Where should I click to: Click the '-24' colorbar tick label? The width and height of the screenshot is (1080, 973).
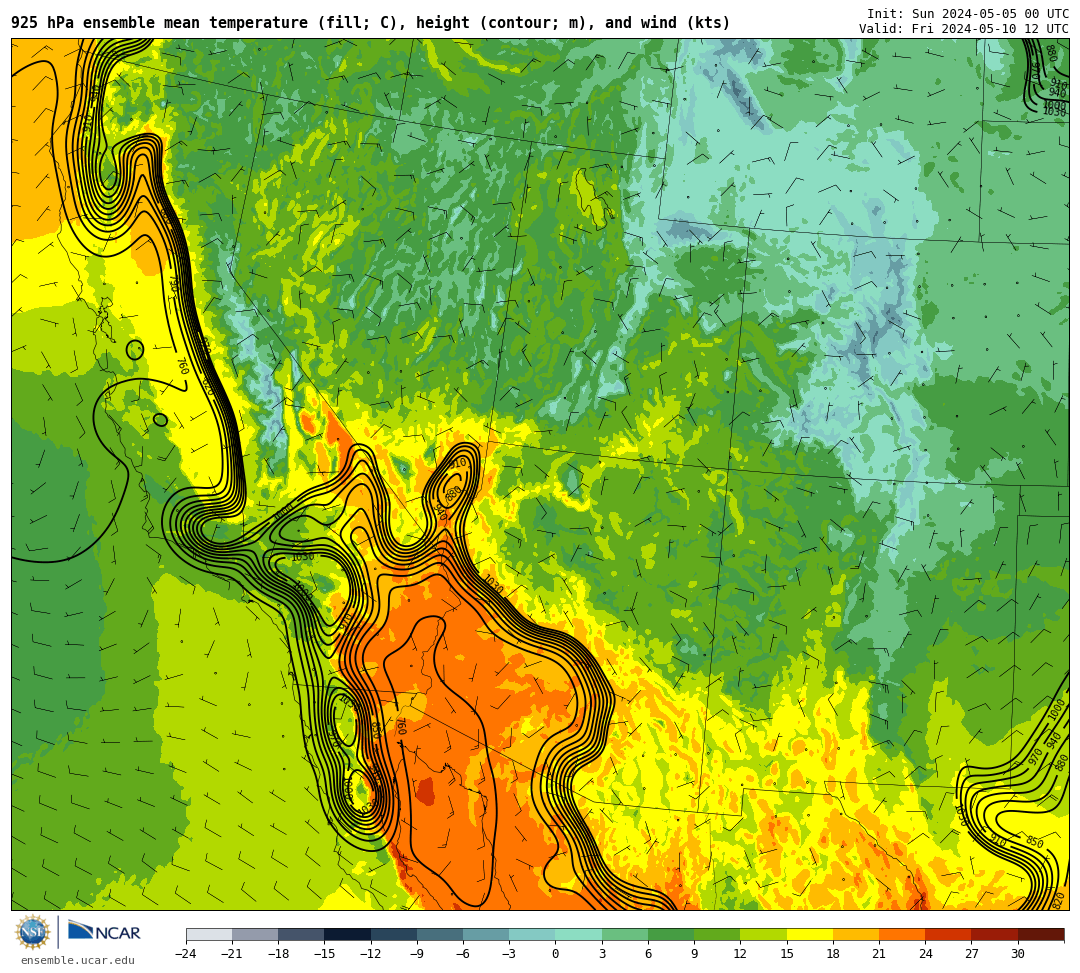pos(186,954)
